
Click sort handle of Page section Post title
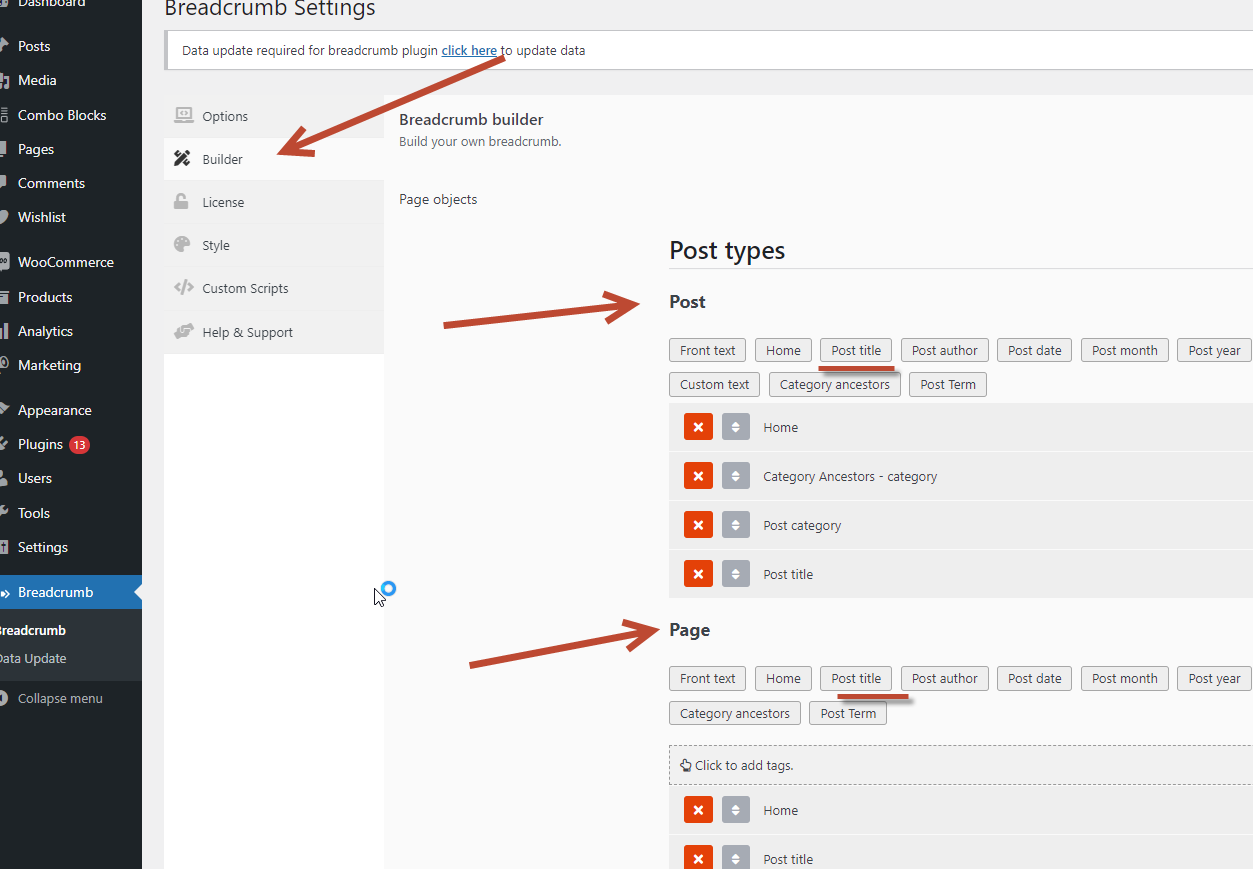click(736, 859)
